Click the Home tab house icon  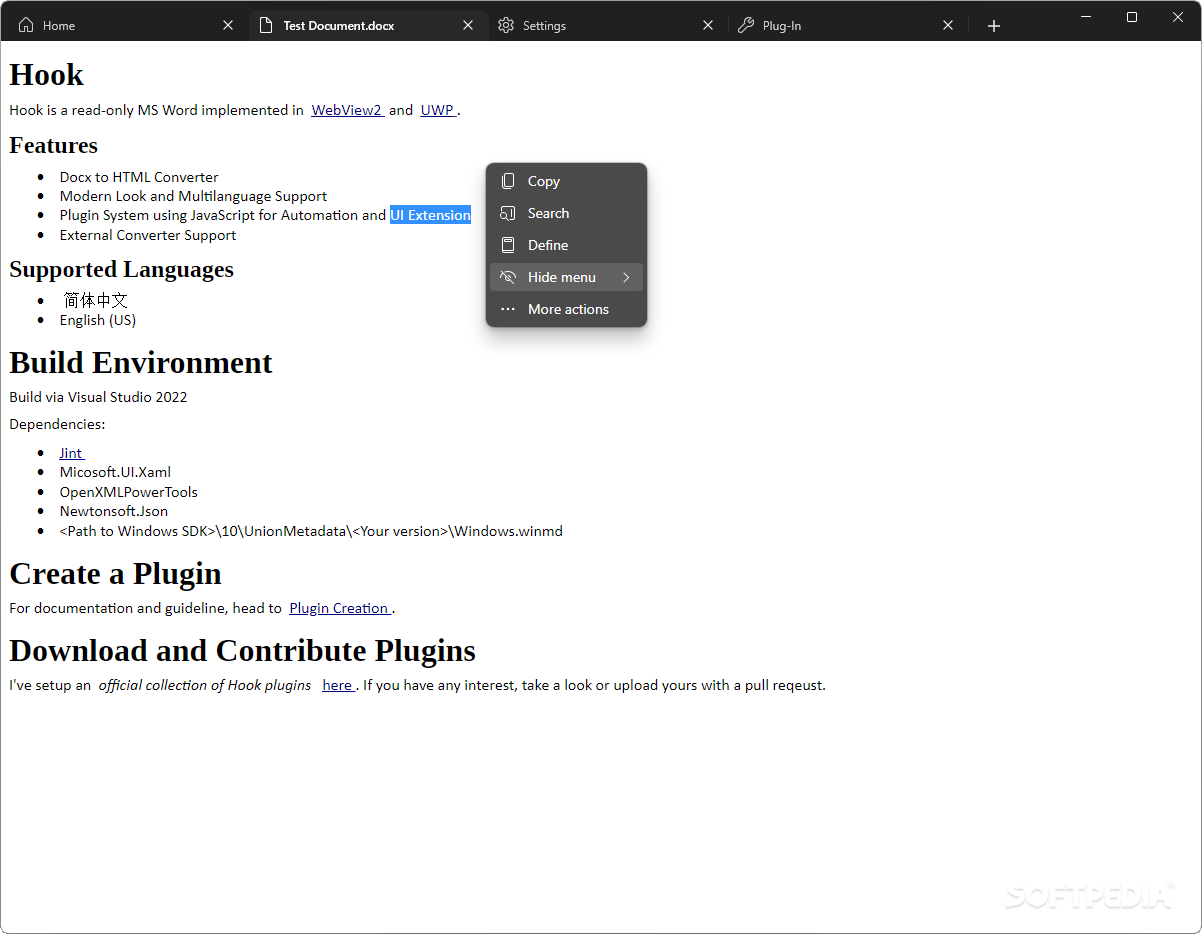coord(26,26)
